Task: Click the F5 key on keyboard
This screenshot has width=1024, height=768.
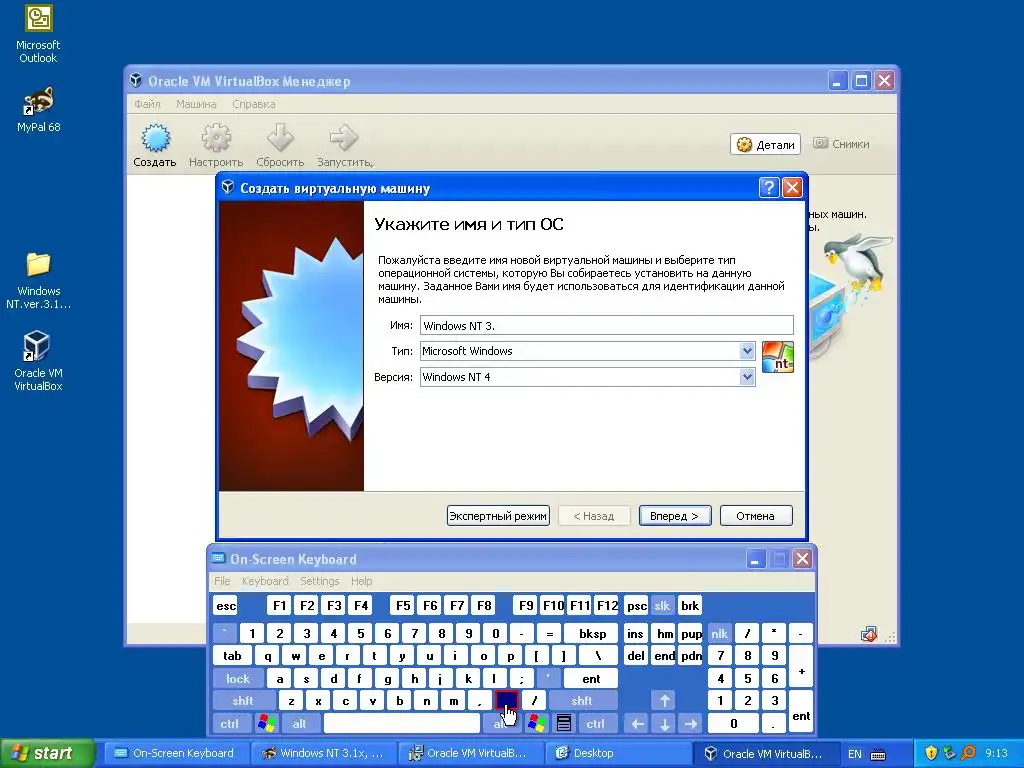Action: (403, 605)
